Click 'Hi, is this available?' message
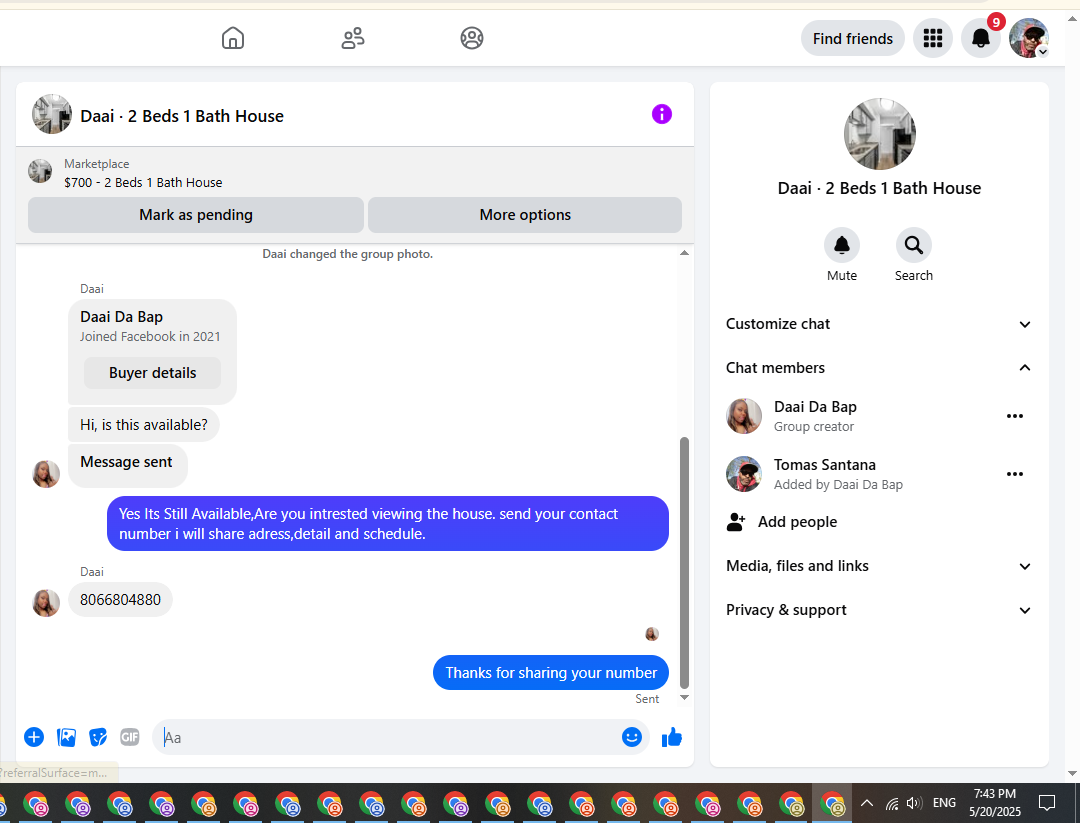The width and height of the screenshot is (1080, 823). (x=143, y=425)
